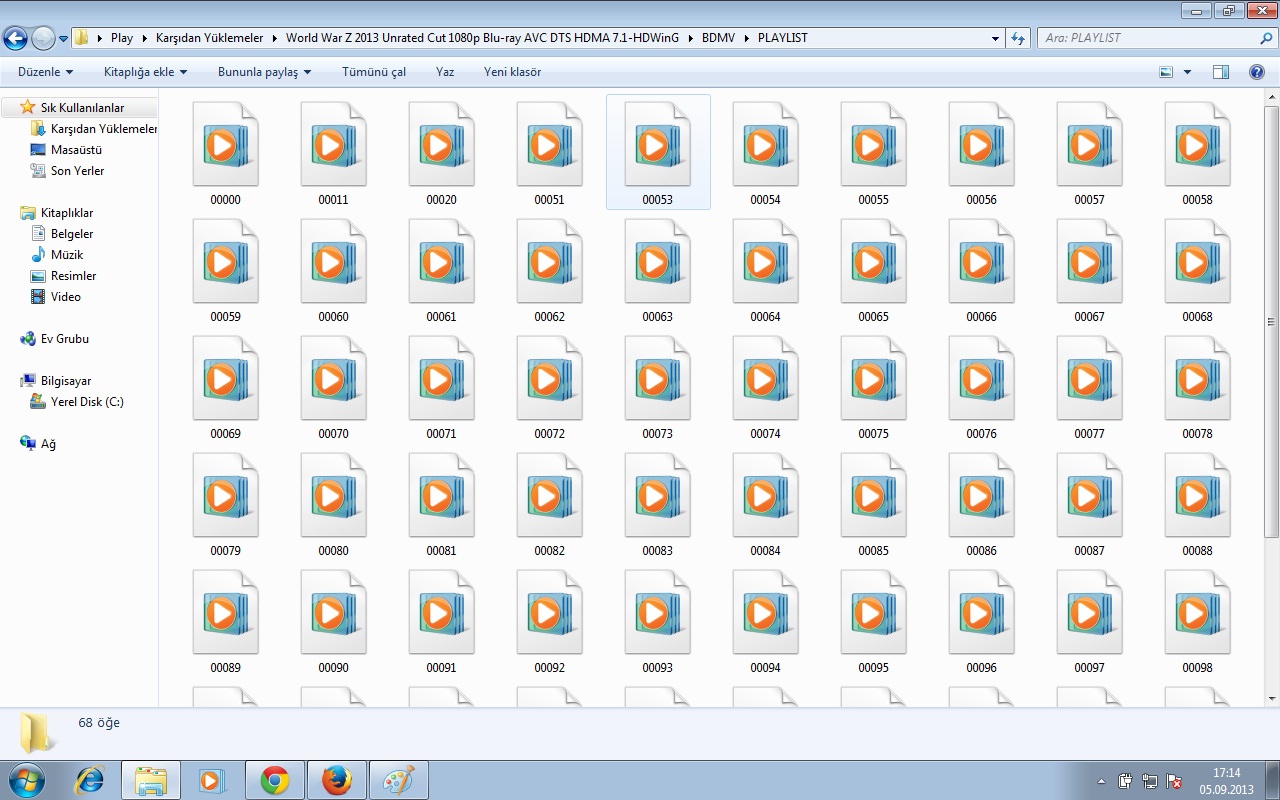Select the highlighted 00053 playlist file

[x=658, y=152]
